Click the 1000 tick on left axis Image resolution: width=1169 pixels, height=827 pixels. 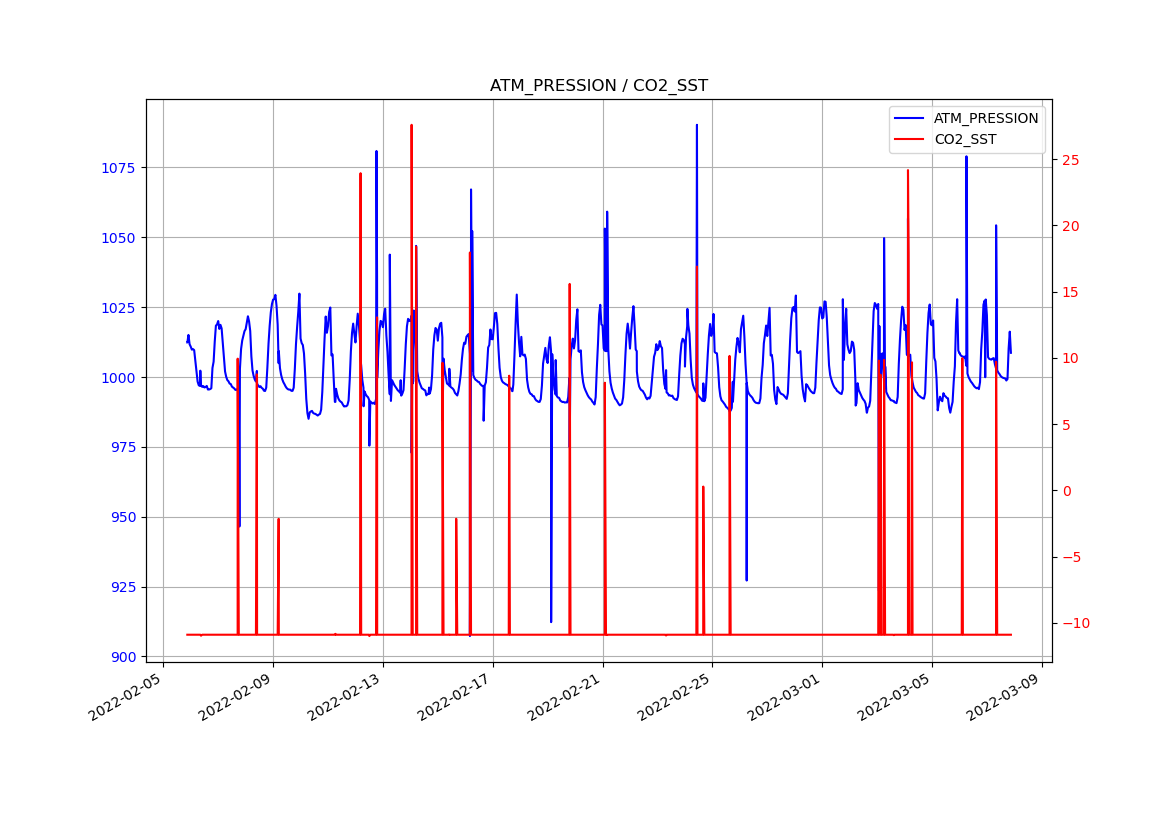tap(120, 378)
